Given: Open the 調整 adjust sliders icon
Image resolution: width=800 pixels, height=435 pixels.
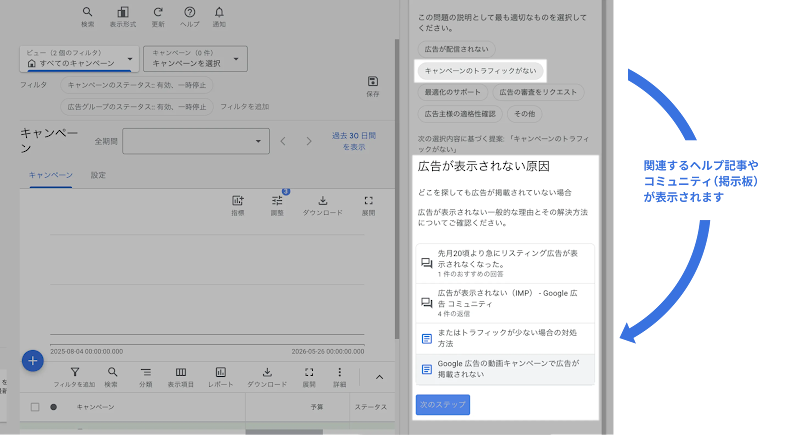Looking at the screenshot, I should click(277, 200).
